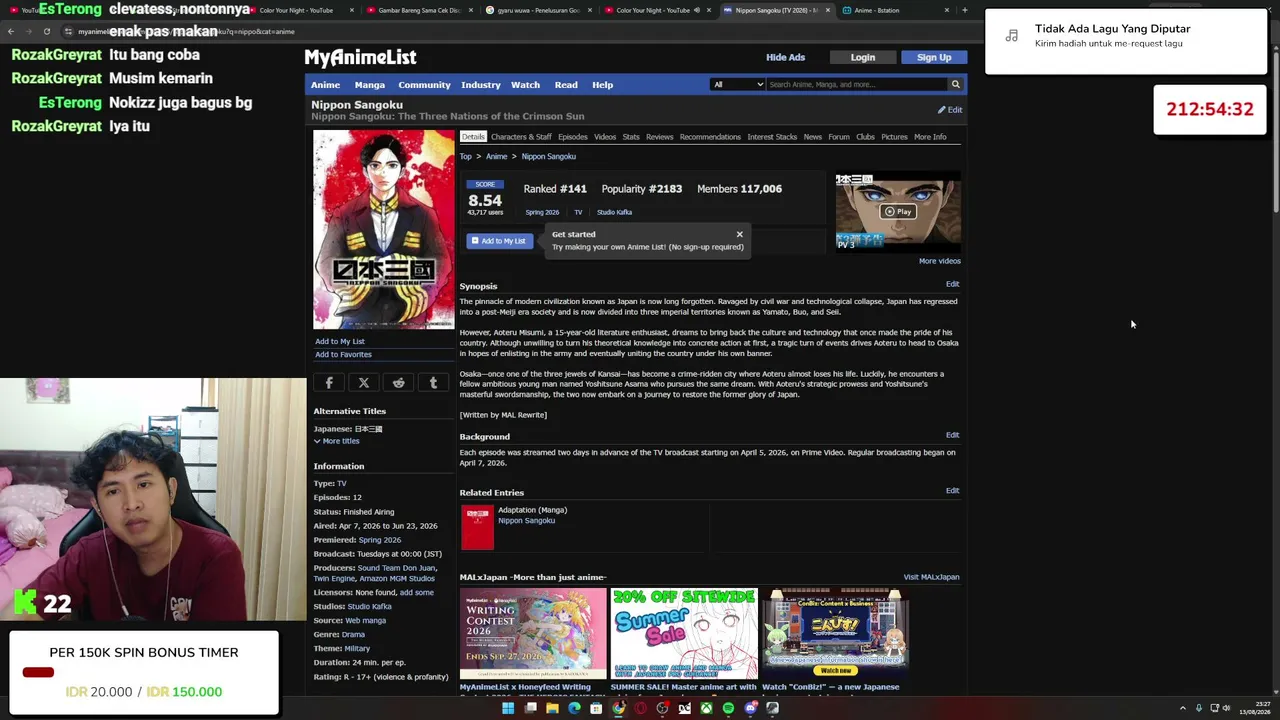The height and width of the screenshot is (720, 1280).
Task: Close the Get started tooltip
Action: pyautogui.click(x=740, y=234)
